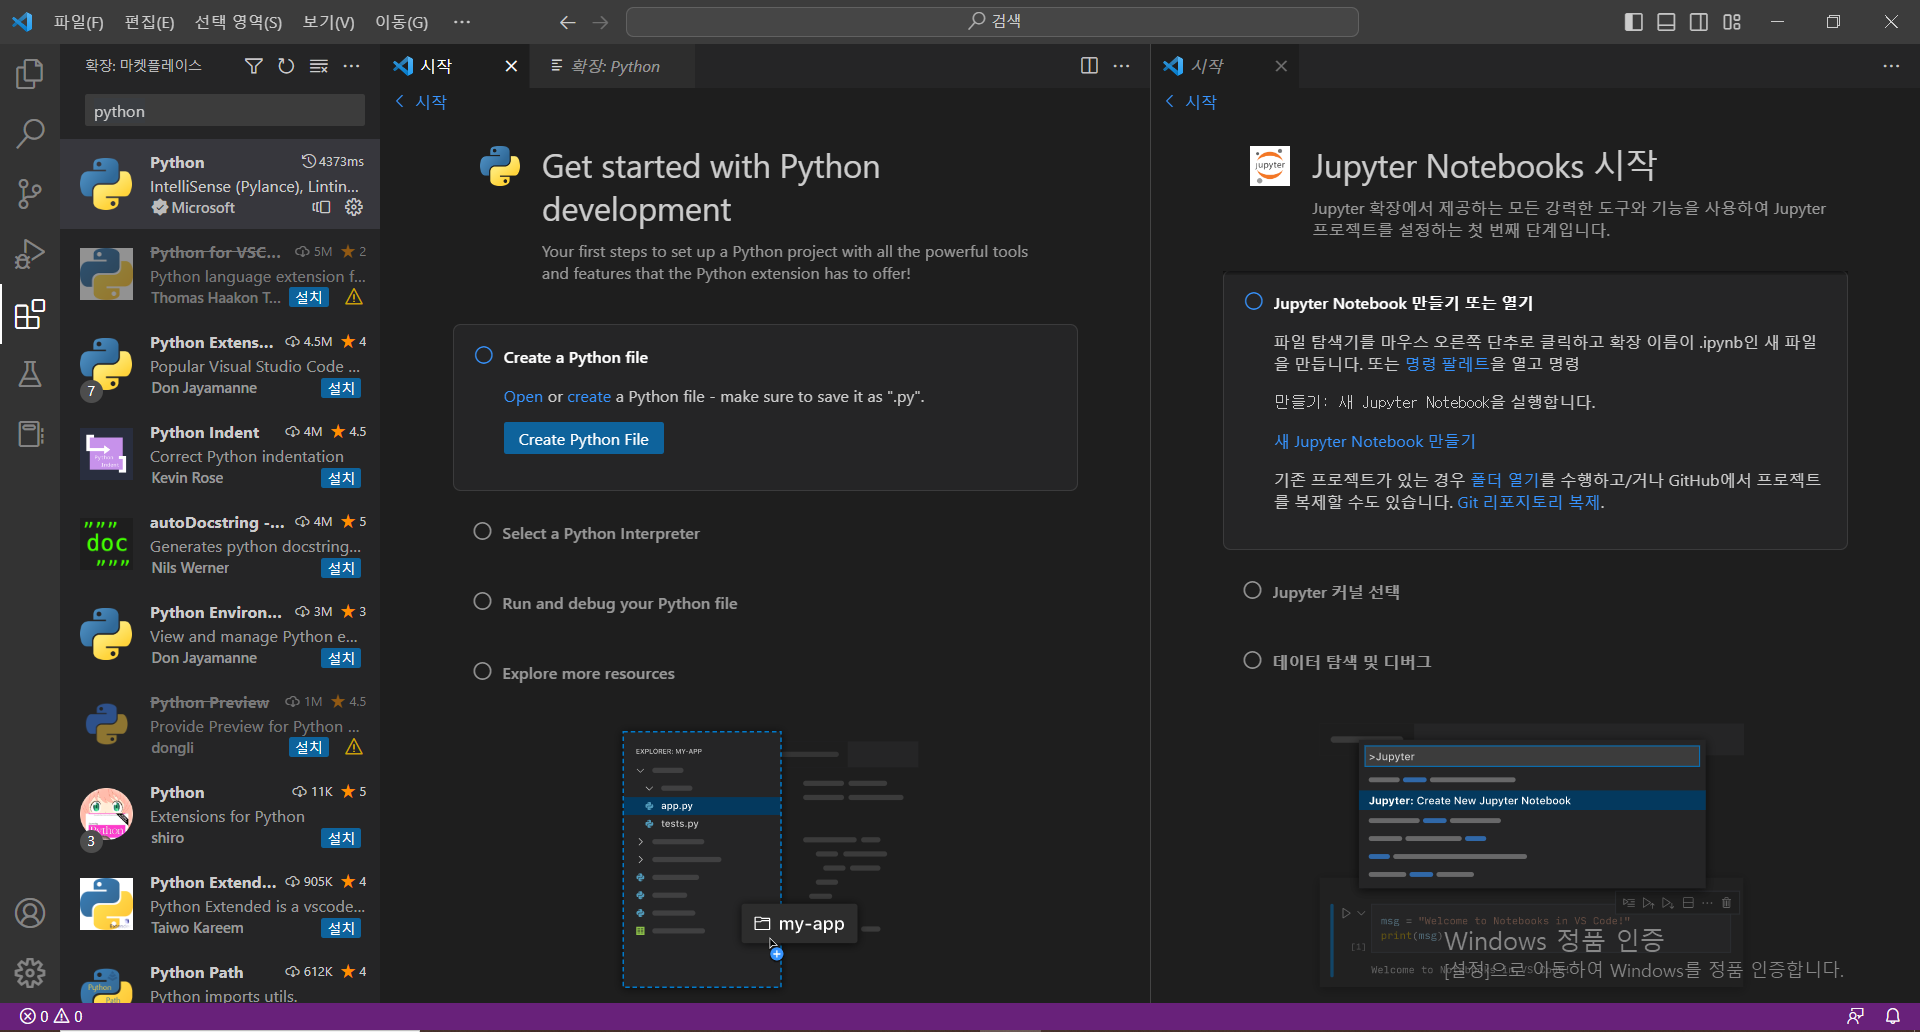Open the Testing flask view
This screenshot has height=1032, width=1920.
30,374
